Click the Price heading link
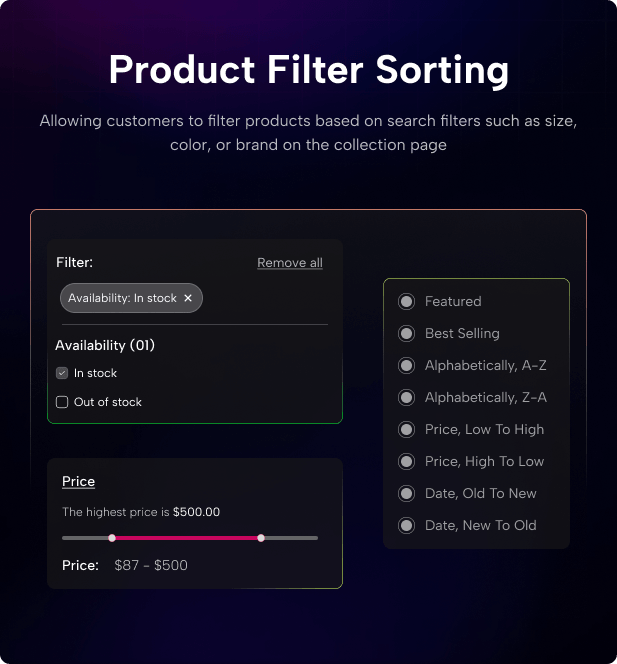Screen dimensions: 617x664 78,481
